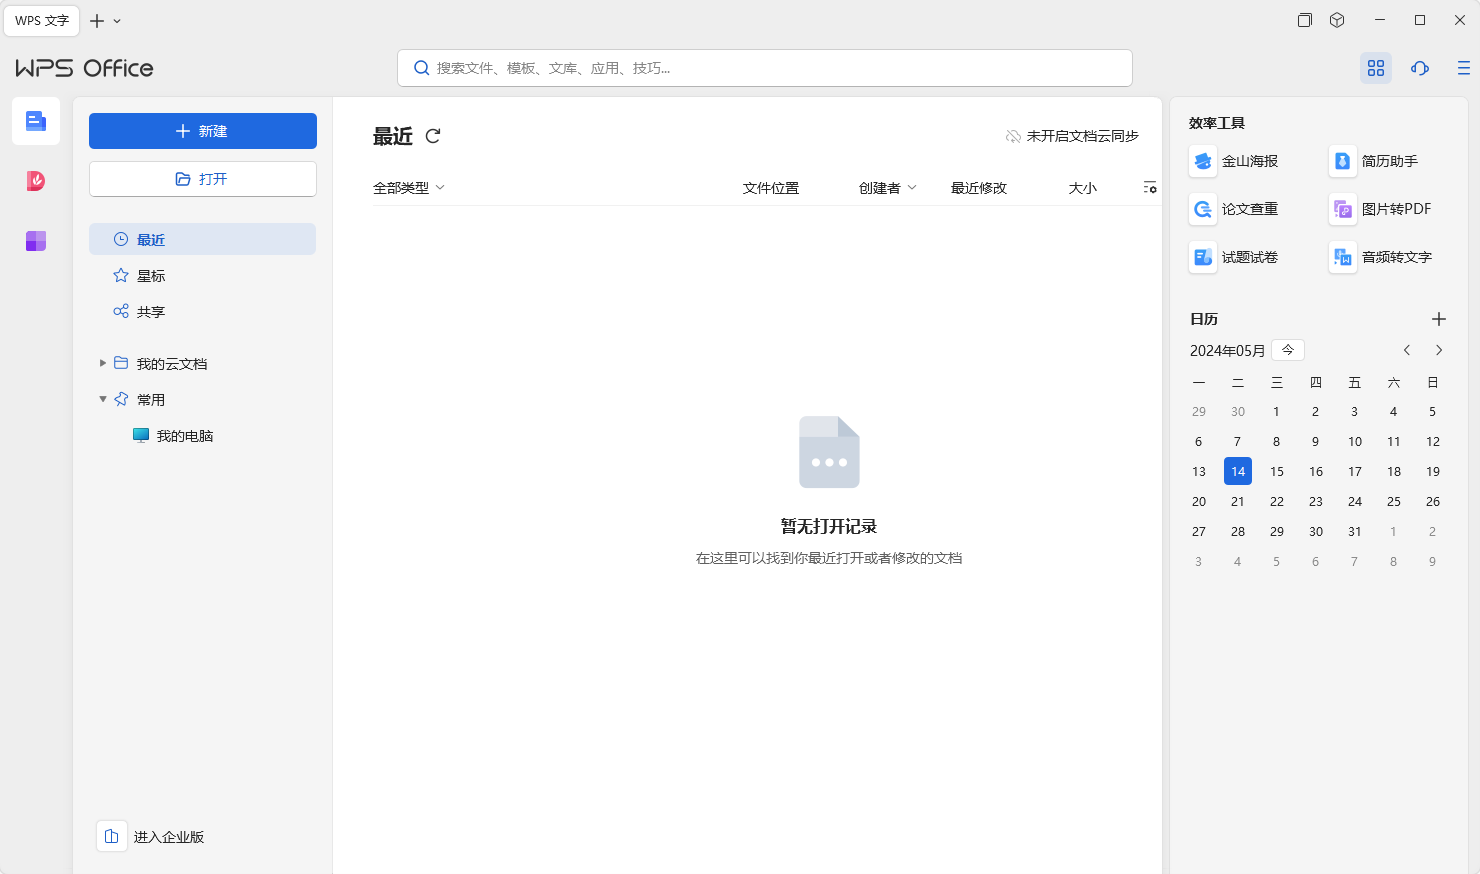Expand the 全部类型 file type dropdown
Screen dimensions: 1480x874
pyautogui.click(x=408, y=188)
